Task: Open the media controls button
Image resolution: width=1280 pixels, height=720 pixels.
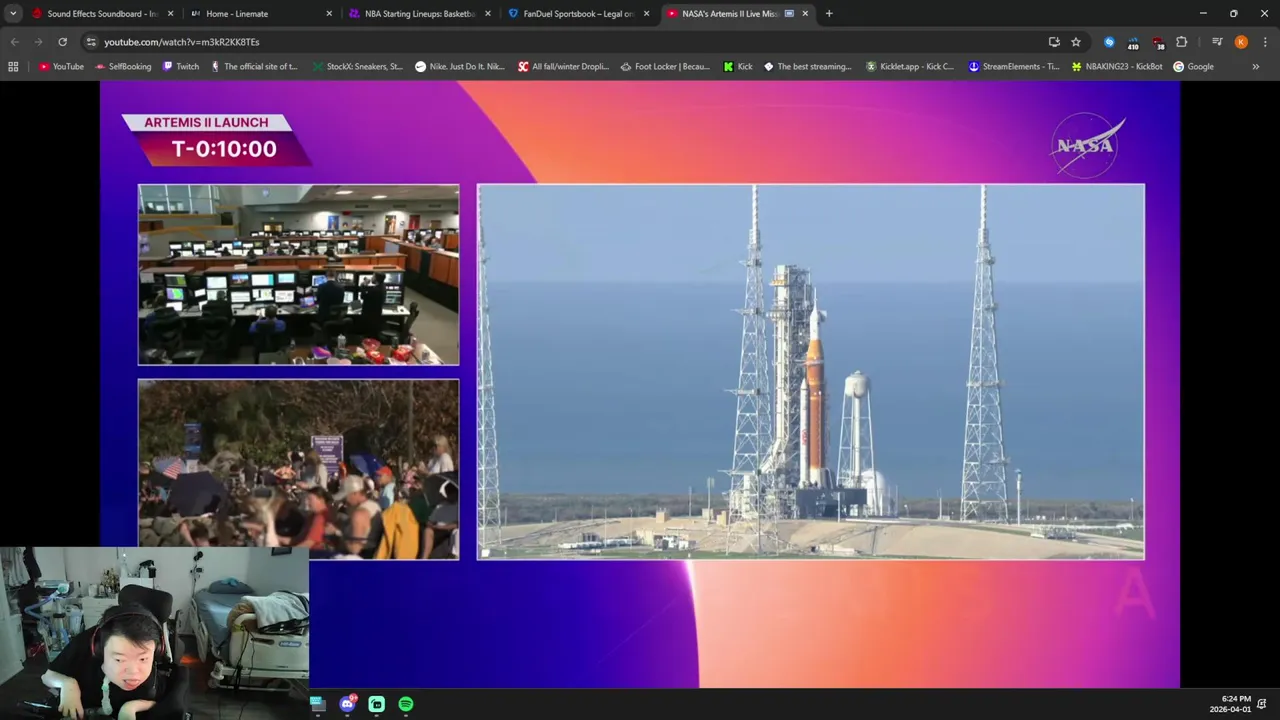Action: [1217, 42]
